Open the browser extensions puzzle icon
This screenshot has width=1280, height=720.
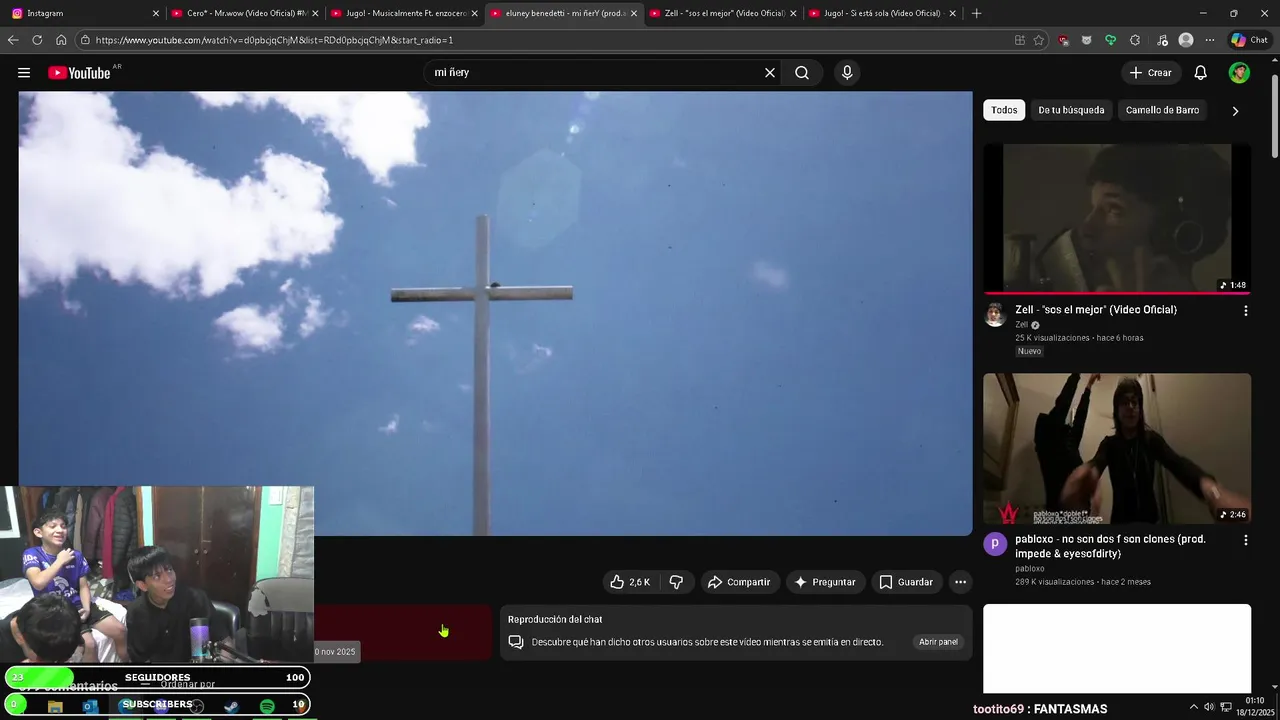(x=1135, y=40)
